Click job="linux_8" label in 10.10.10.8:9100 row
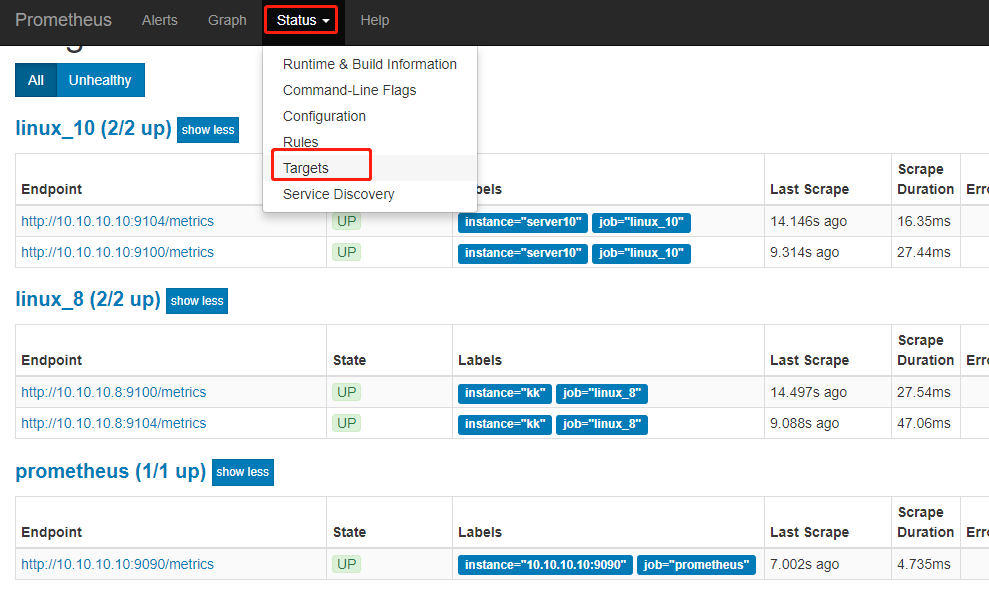The width and height of the screenshot is (989, 595). [602, 393]
